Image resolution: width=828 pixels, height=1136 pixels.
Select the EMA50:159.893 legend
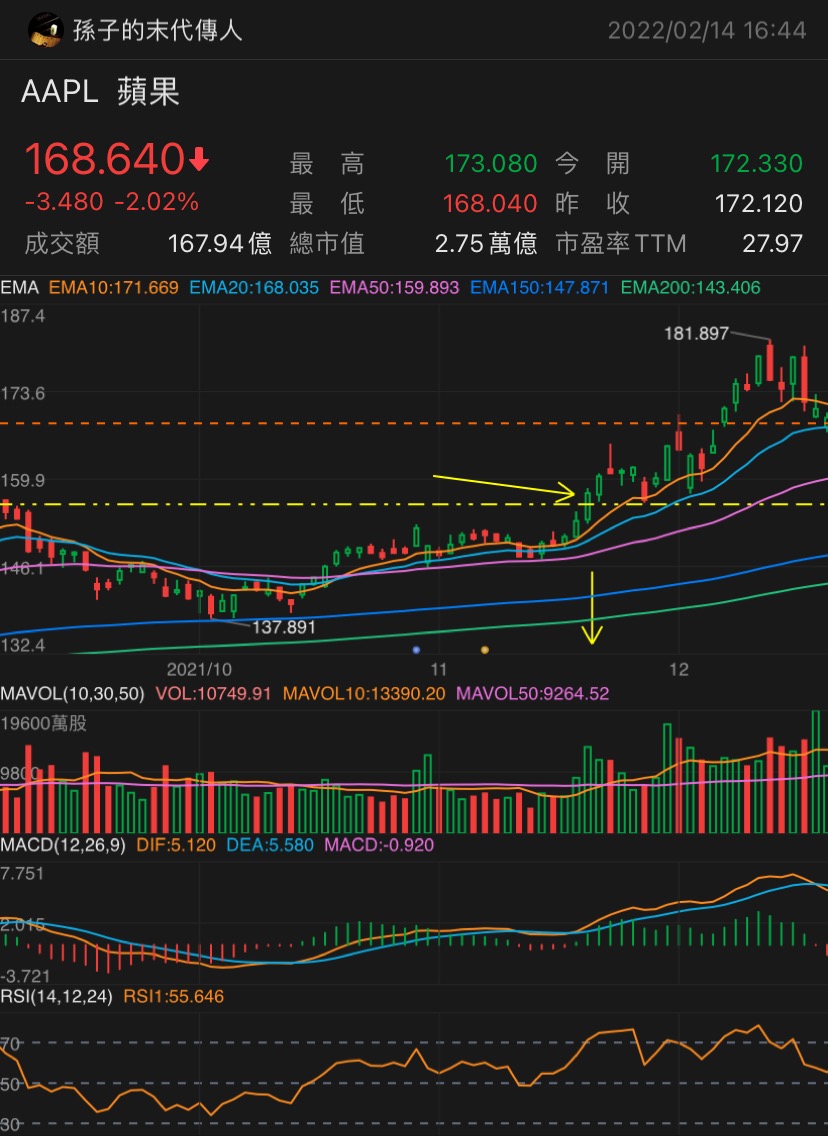[394, 288]
